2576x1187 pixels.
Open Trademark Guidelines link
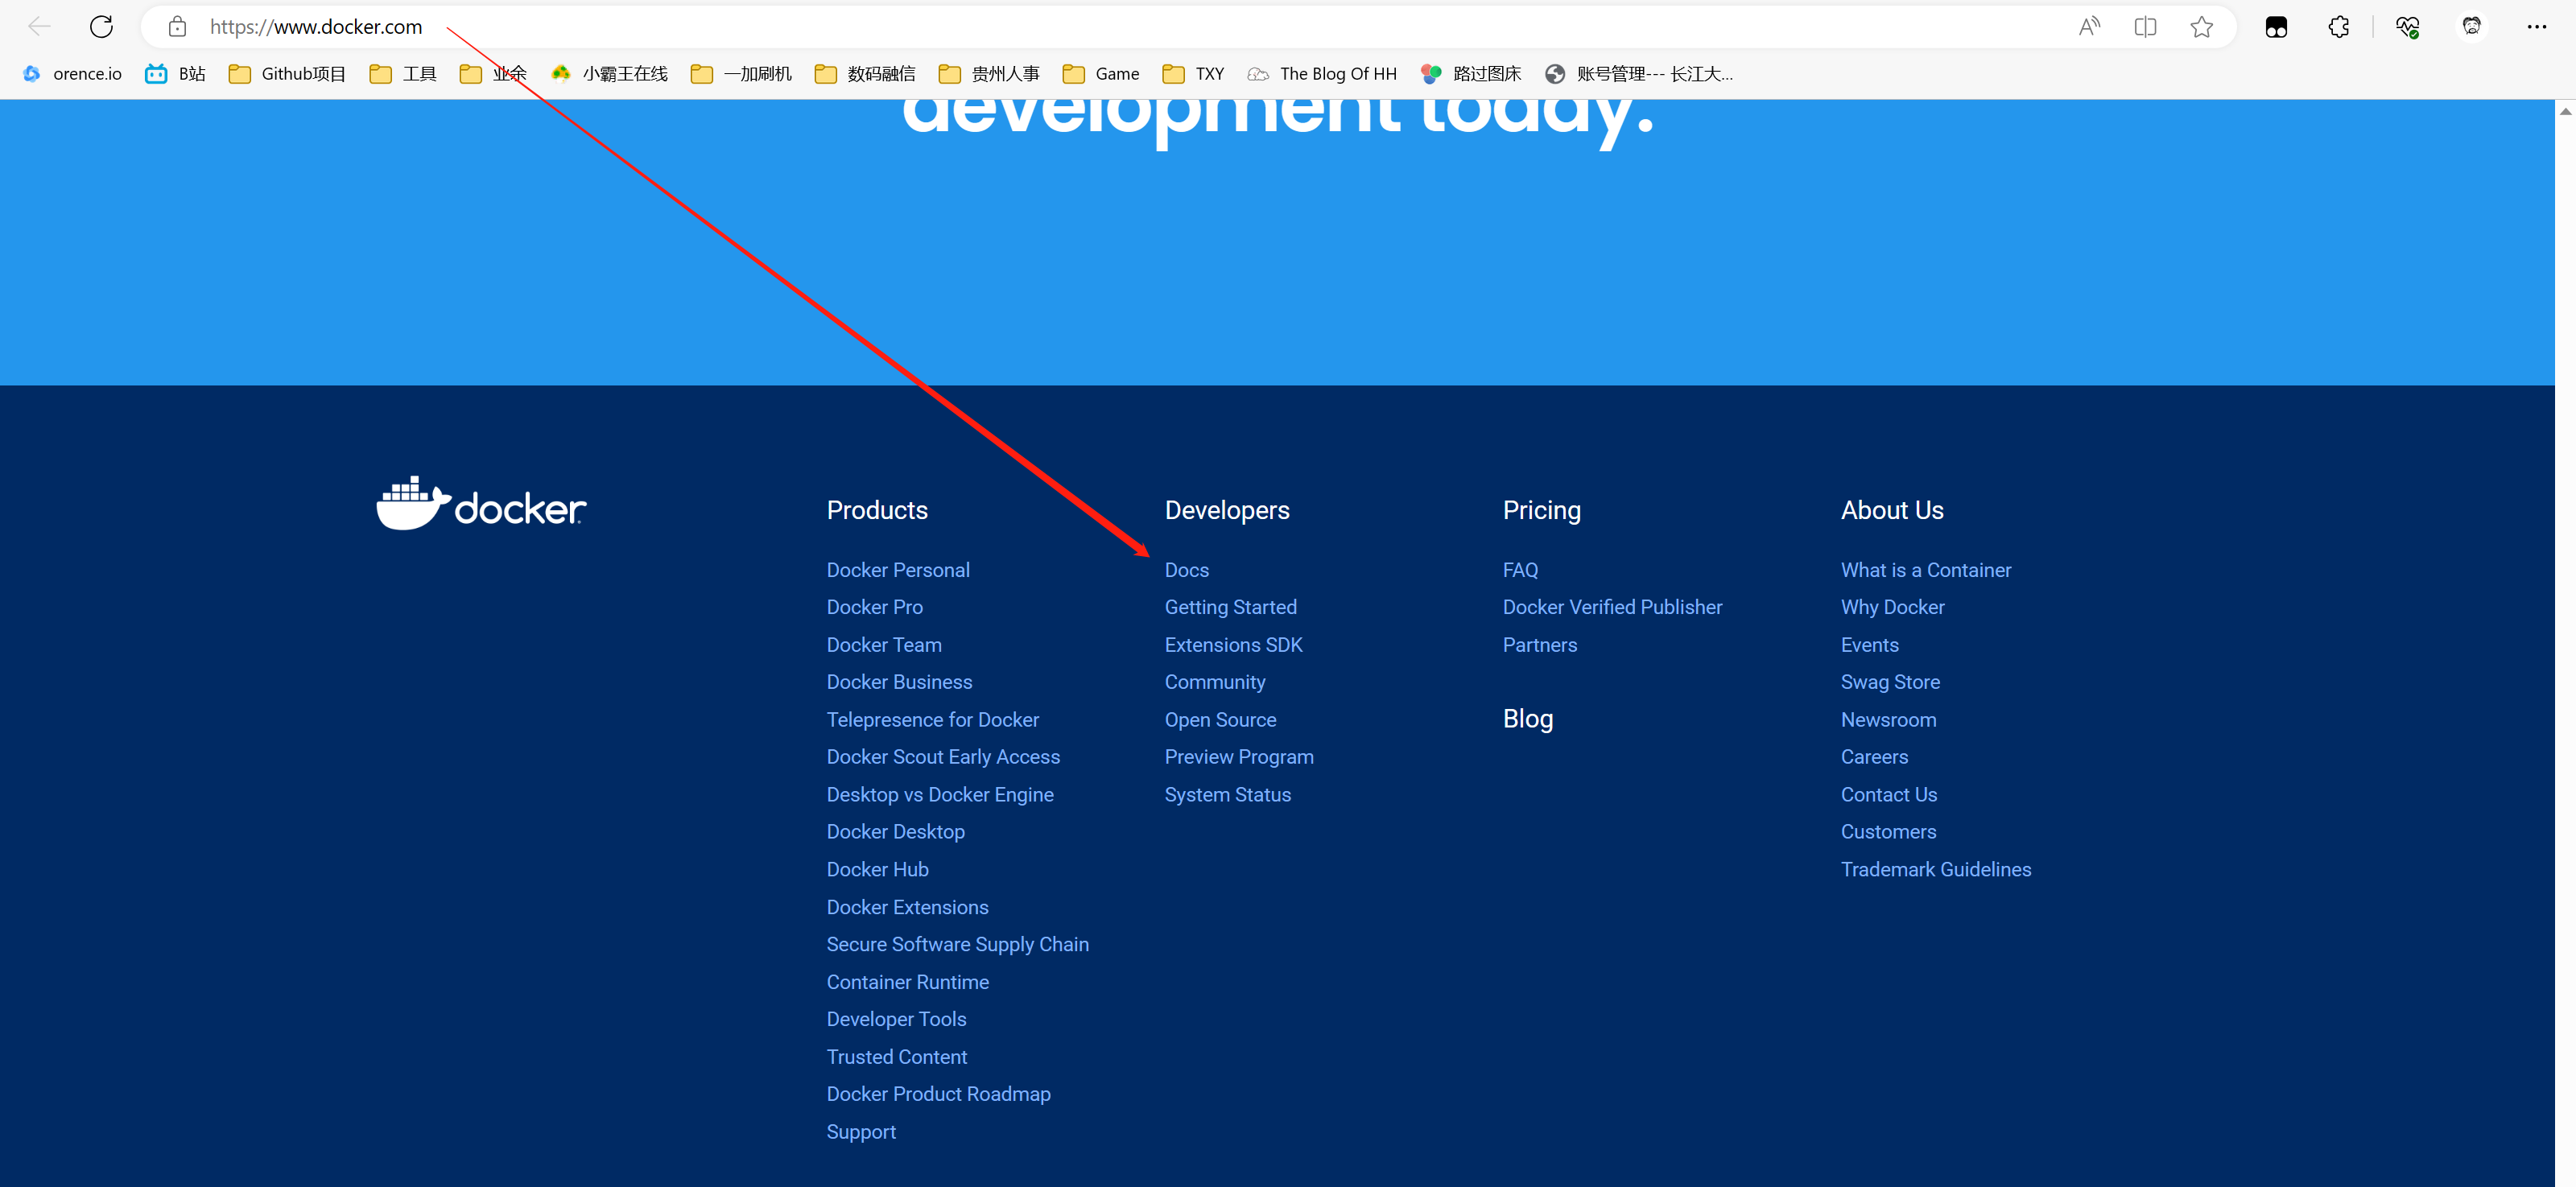point(1936,870)
